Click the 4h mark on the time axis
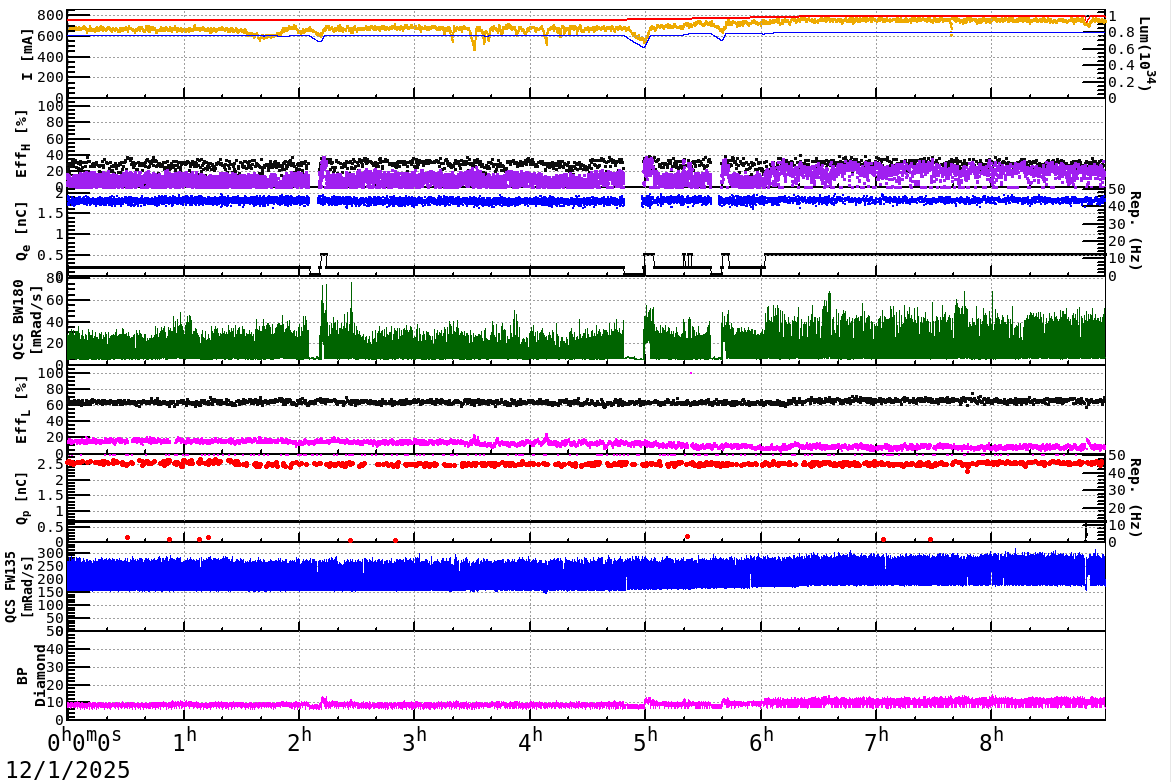 click(531, 737)
